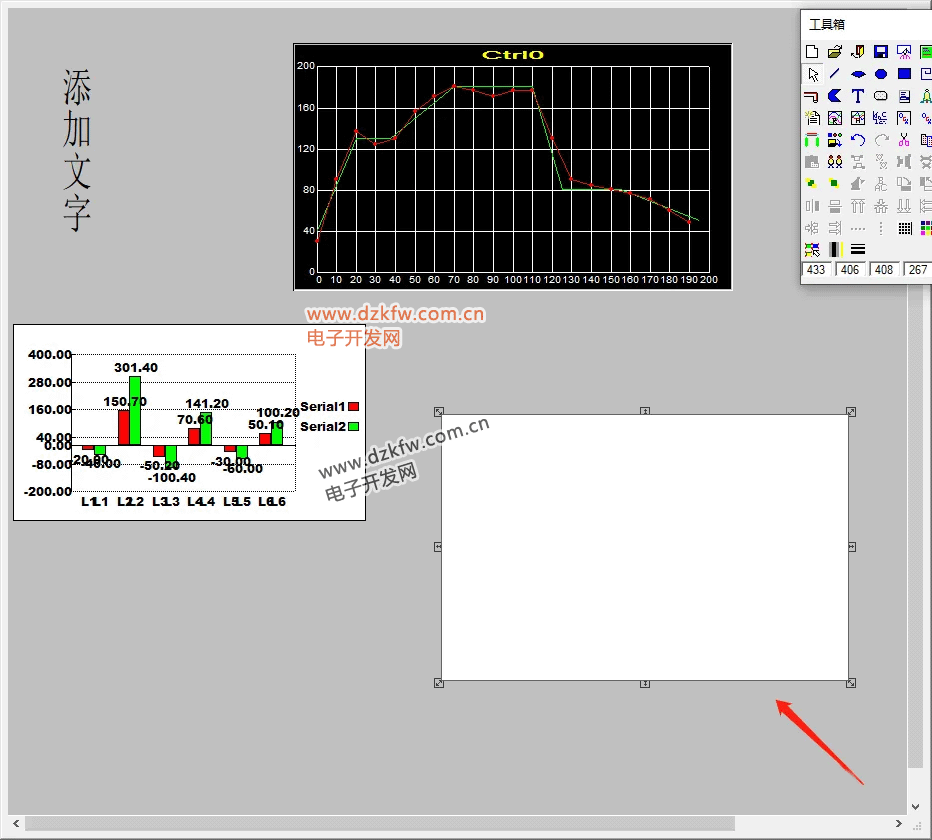Click the Undo arrow icon
Viewport: 932px width, 840px height.
click(858, 140)
